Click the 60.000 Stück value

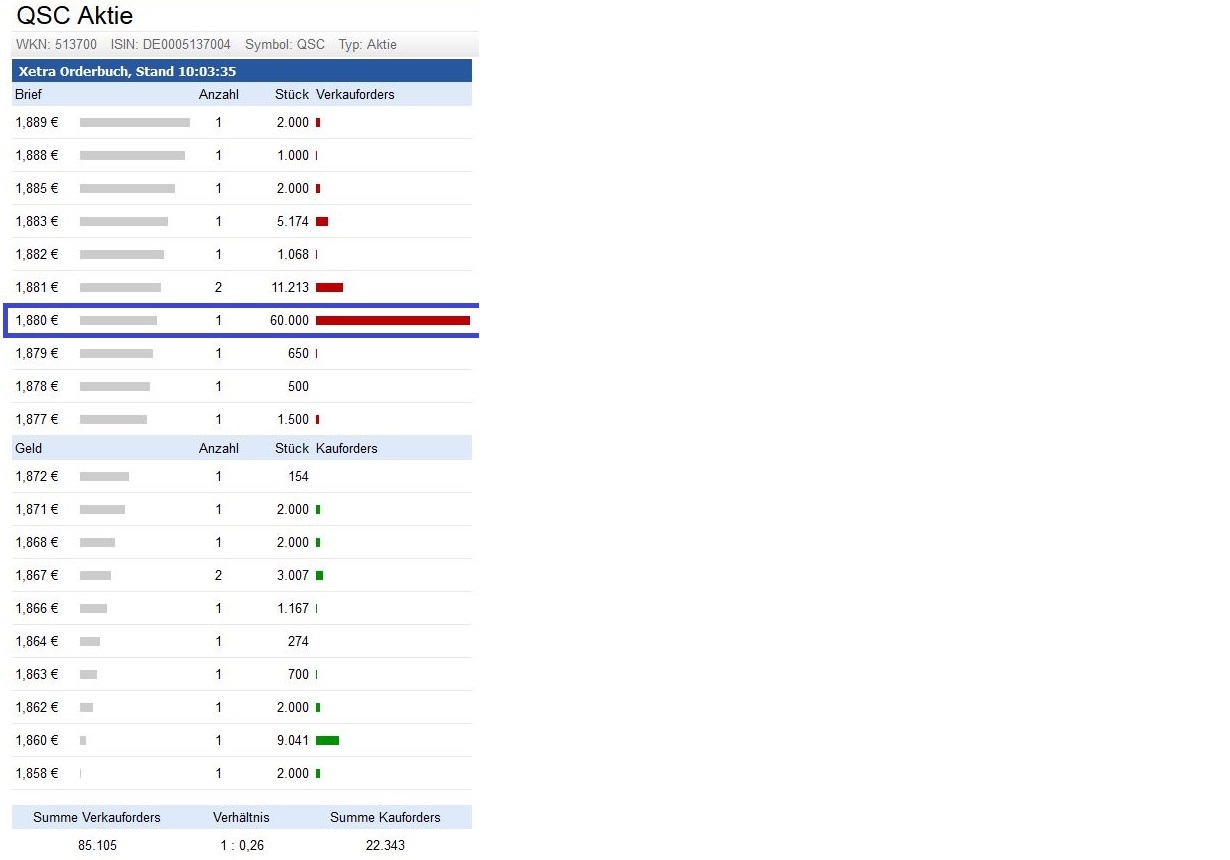290,321
